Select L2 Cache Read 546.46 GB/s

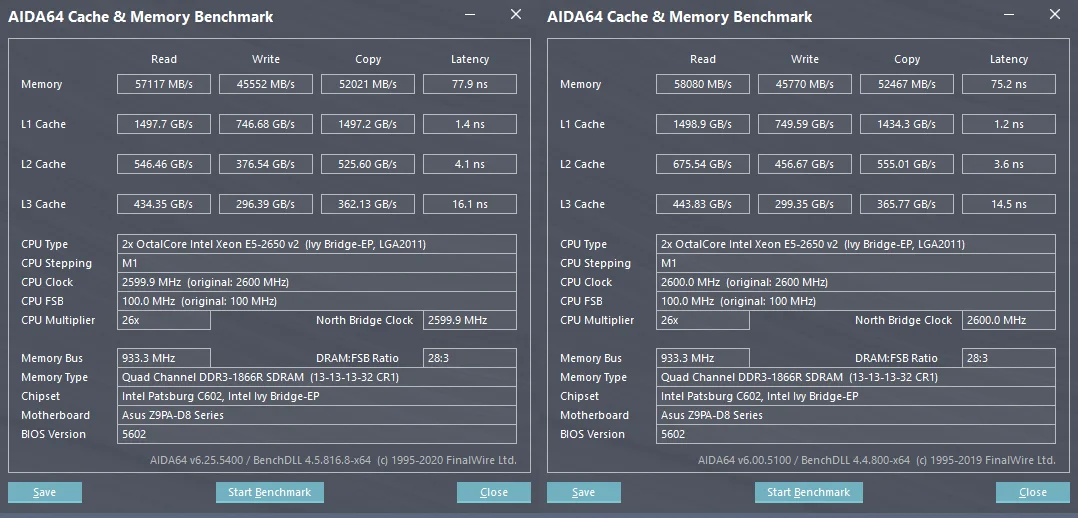coord(164,164)
